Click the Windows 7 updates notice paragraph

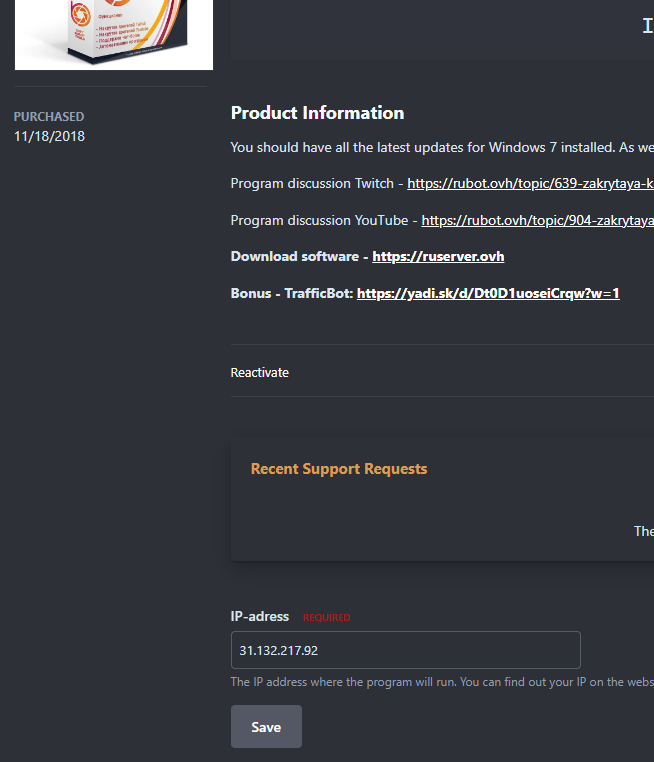[x=440, y=148]
